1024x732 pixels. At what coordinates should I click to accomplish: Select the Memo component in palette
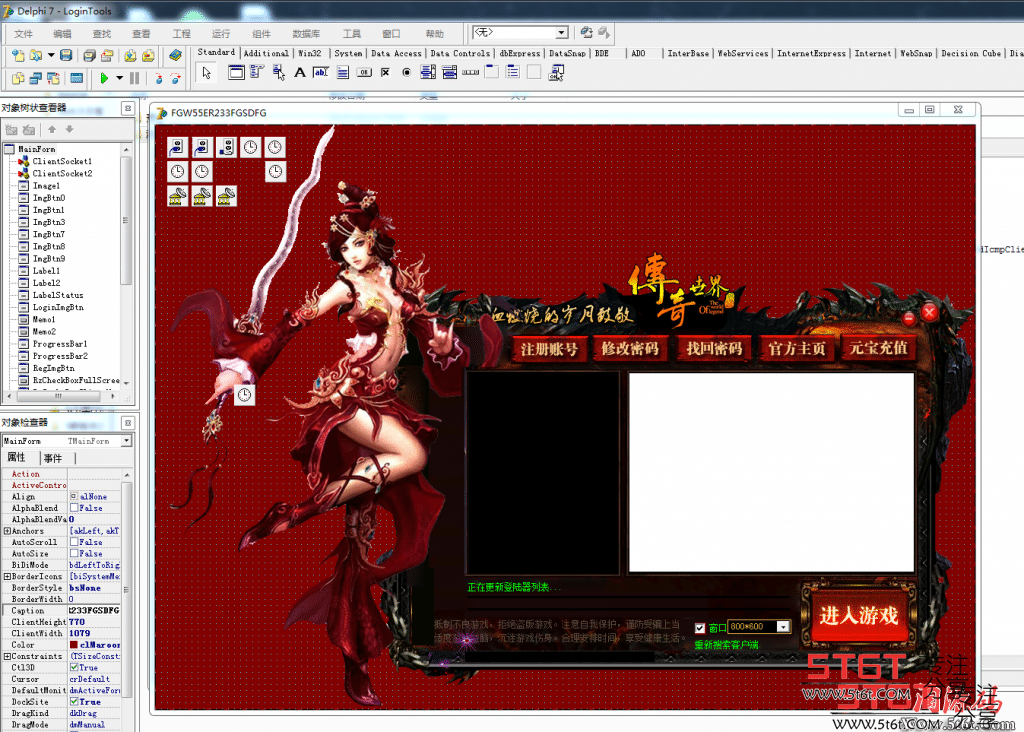tap(342, 72)
